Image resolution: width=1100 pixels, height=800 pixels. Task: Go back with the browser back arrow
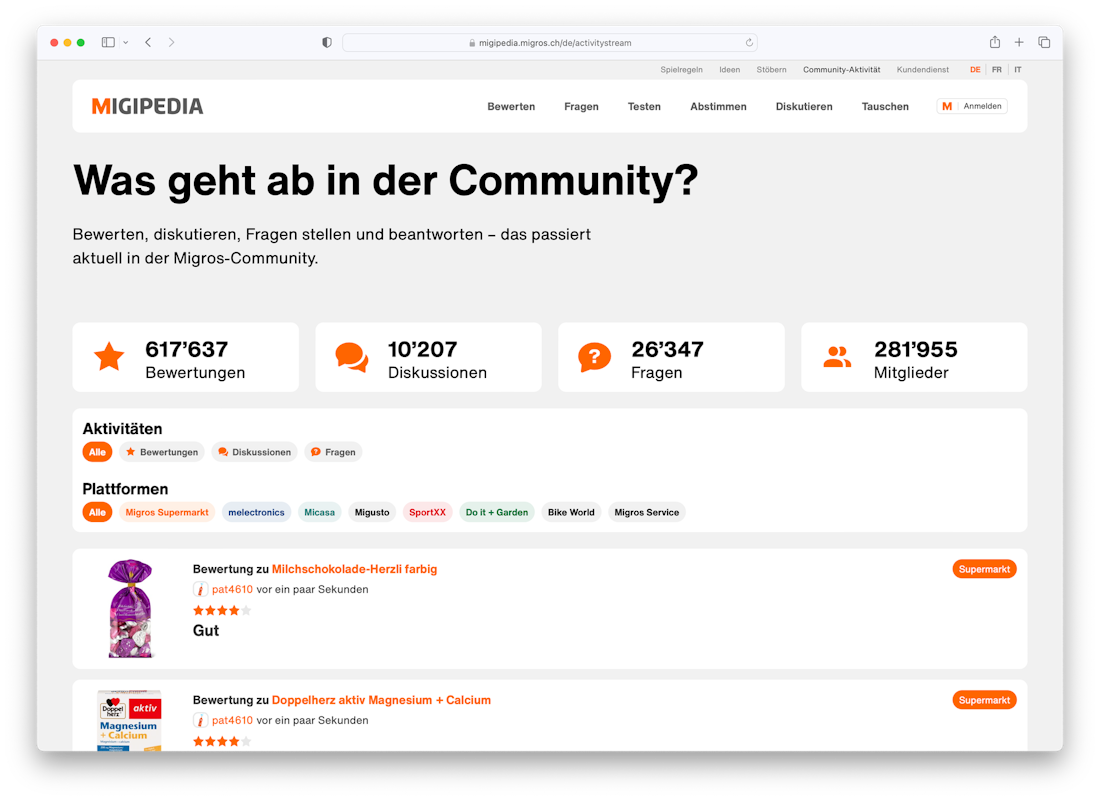pyautogui.click(x=148, y=42)
